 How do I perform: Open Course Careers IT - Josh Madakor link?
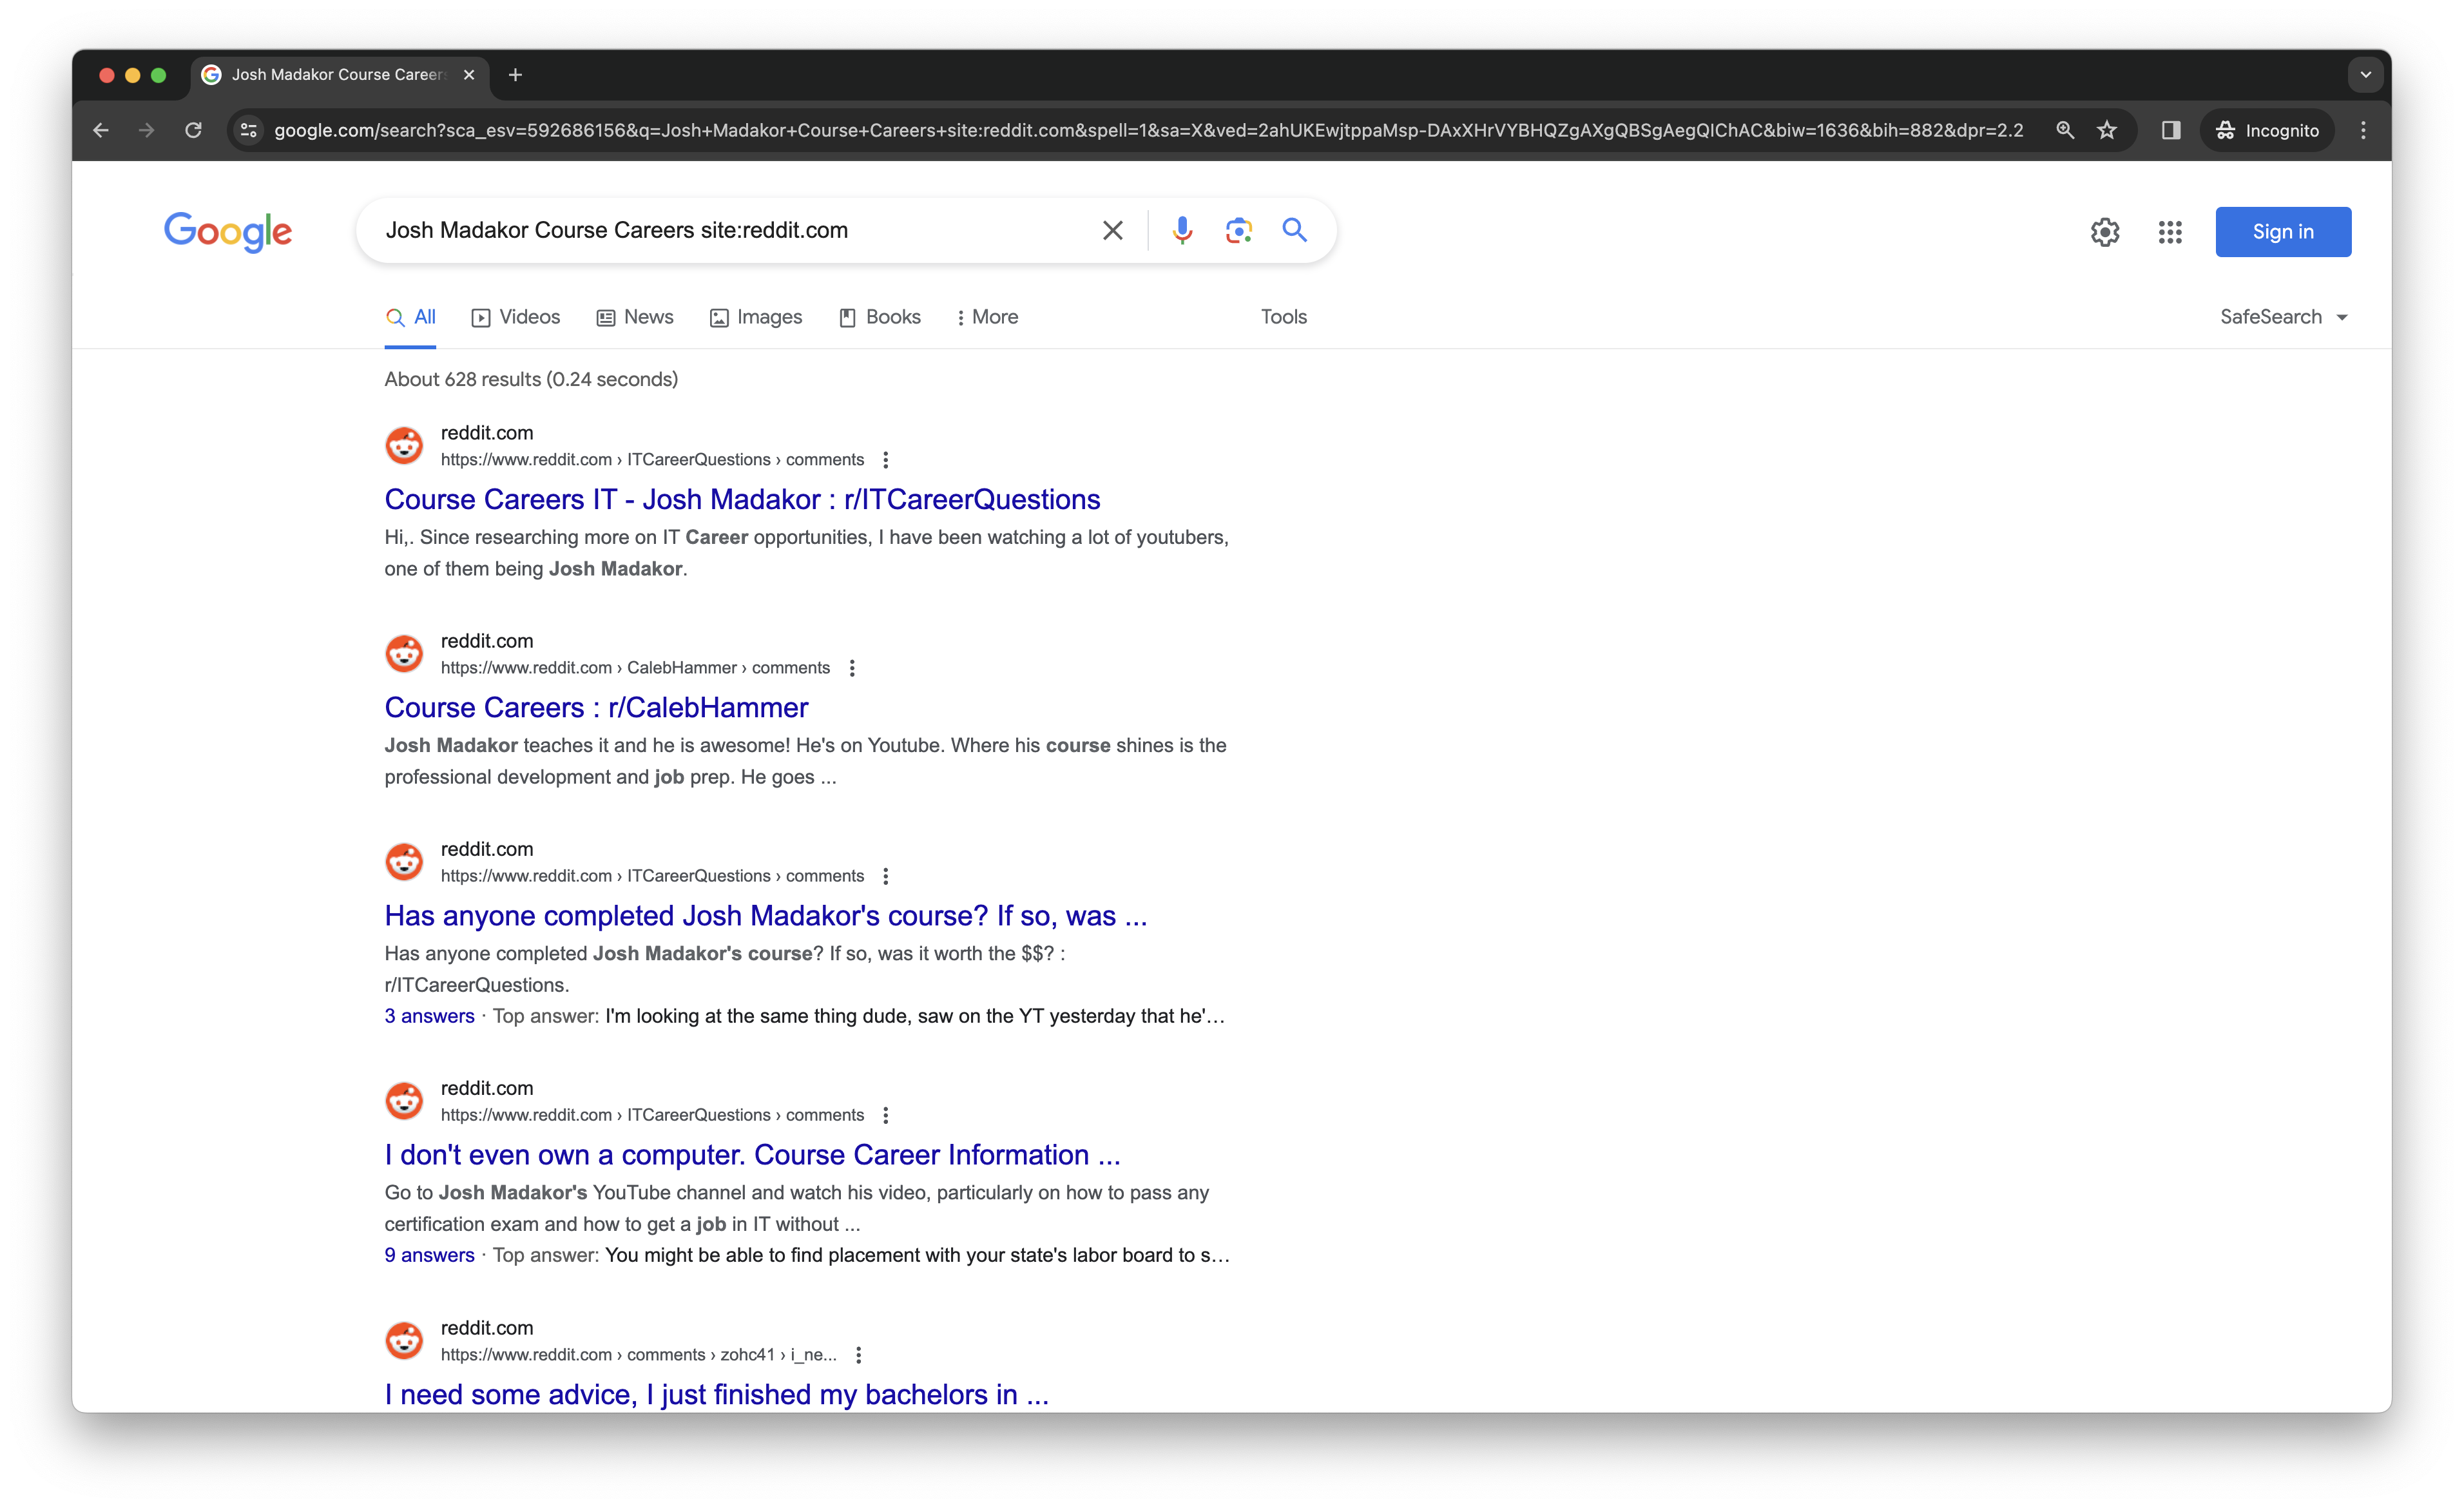tap(742, 499)
